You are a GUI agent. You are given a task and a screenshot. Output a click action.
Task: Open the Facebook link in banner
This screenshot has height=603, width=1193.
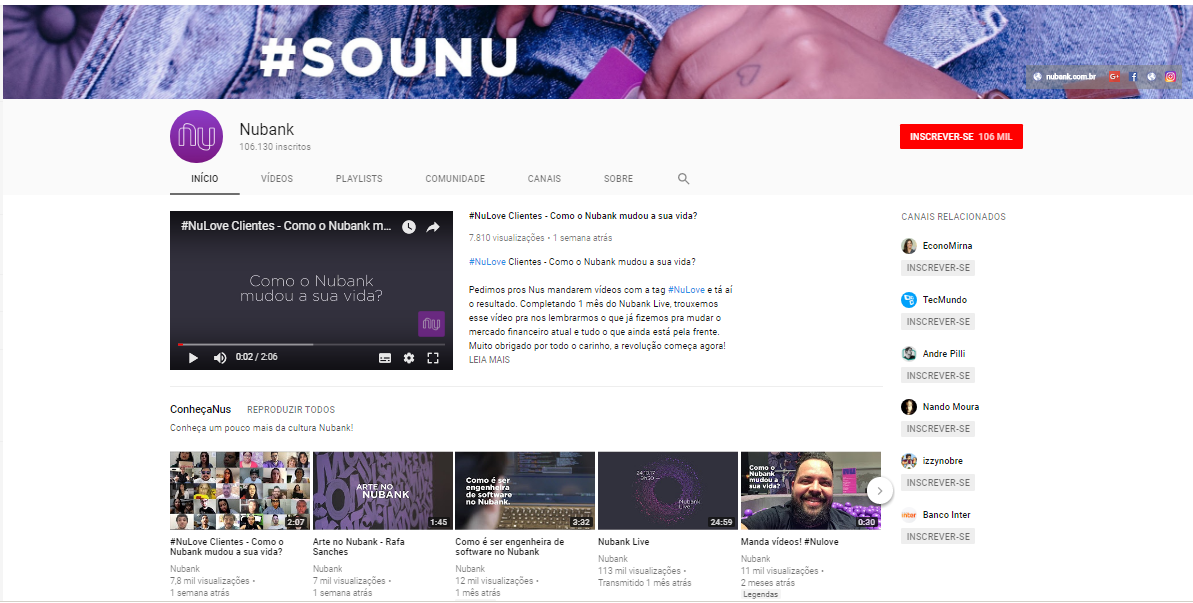tap(1134, 76)
